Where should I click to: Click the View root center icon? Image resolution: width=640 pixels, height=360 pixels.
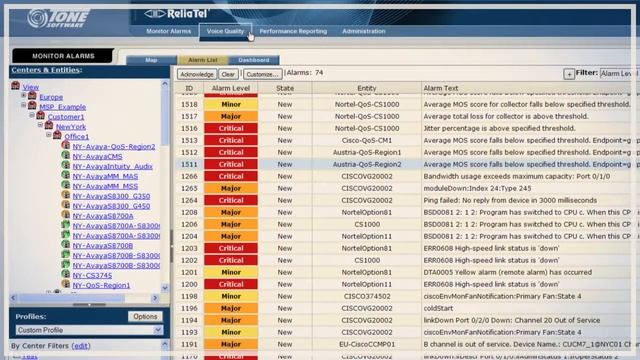point(16,85)
